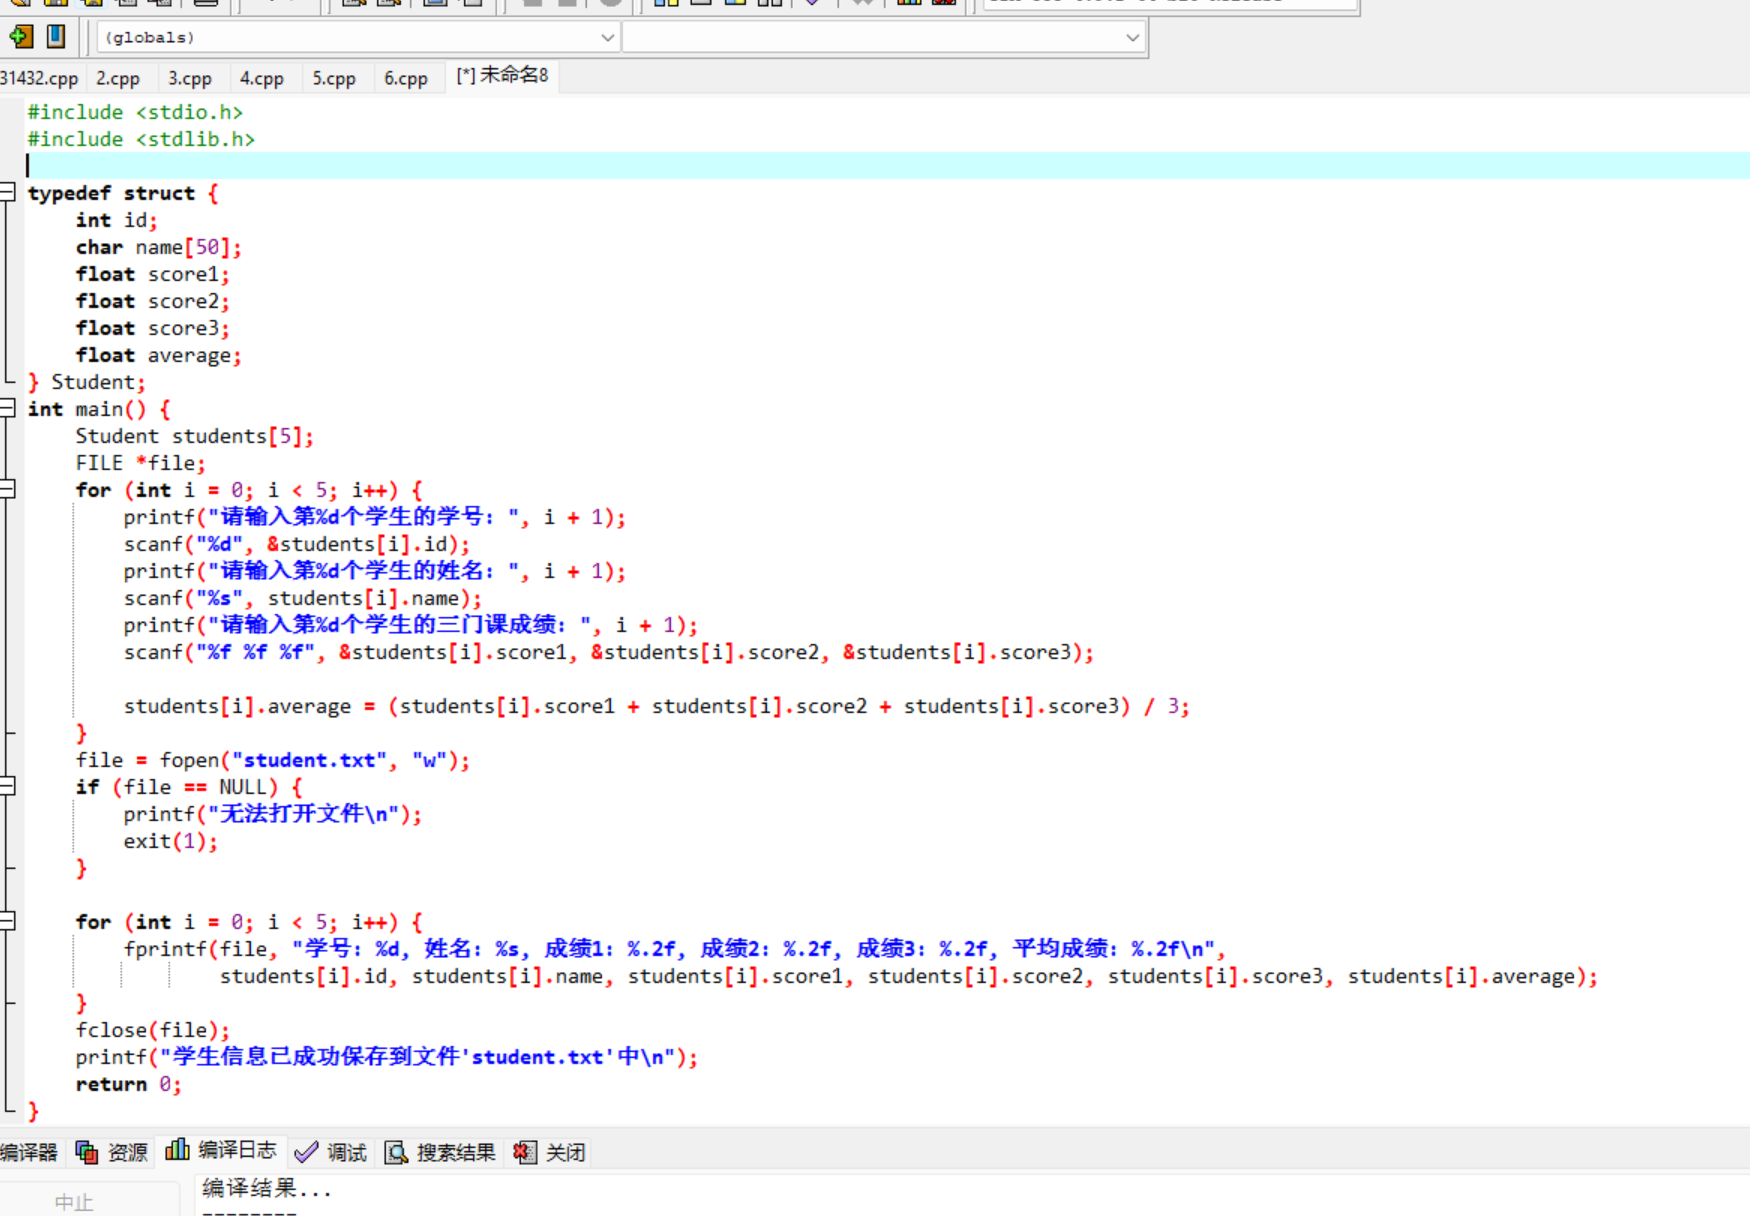Viewport: 1750px width, 1216px height.
Task: Select the 4.cpp file tab
Action: click(x=262, y=78)
